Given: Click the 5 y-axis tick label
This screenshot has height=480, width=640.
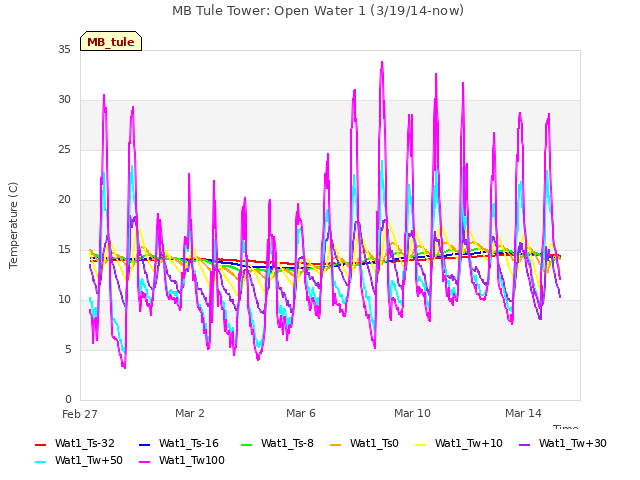Looking at the screenshot, I should click(68, 350).
